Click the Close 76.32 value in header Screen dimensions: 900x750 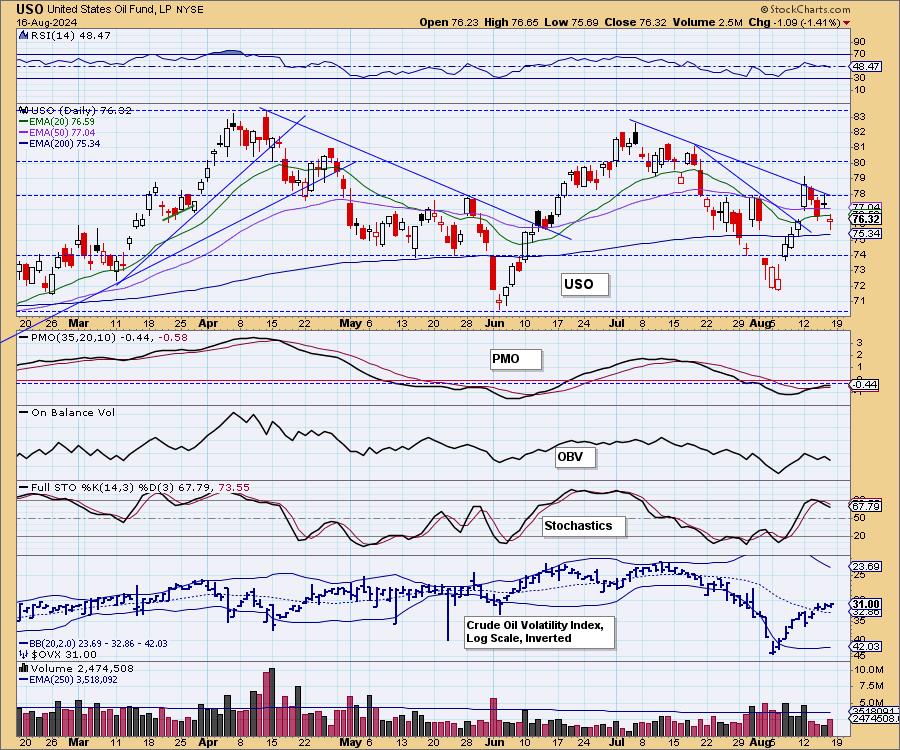pyautogui.click(x=635, y=22)
